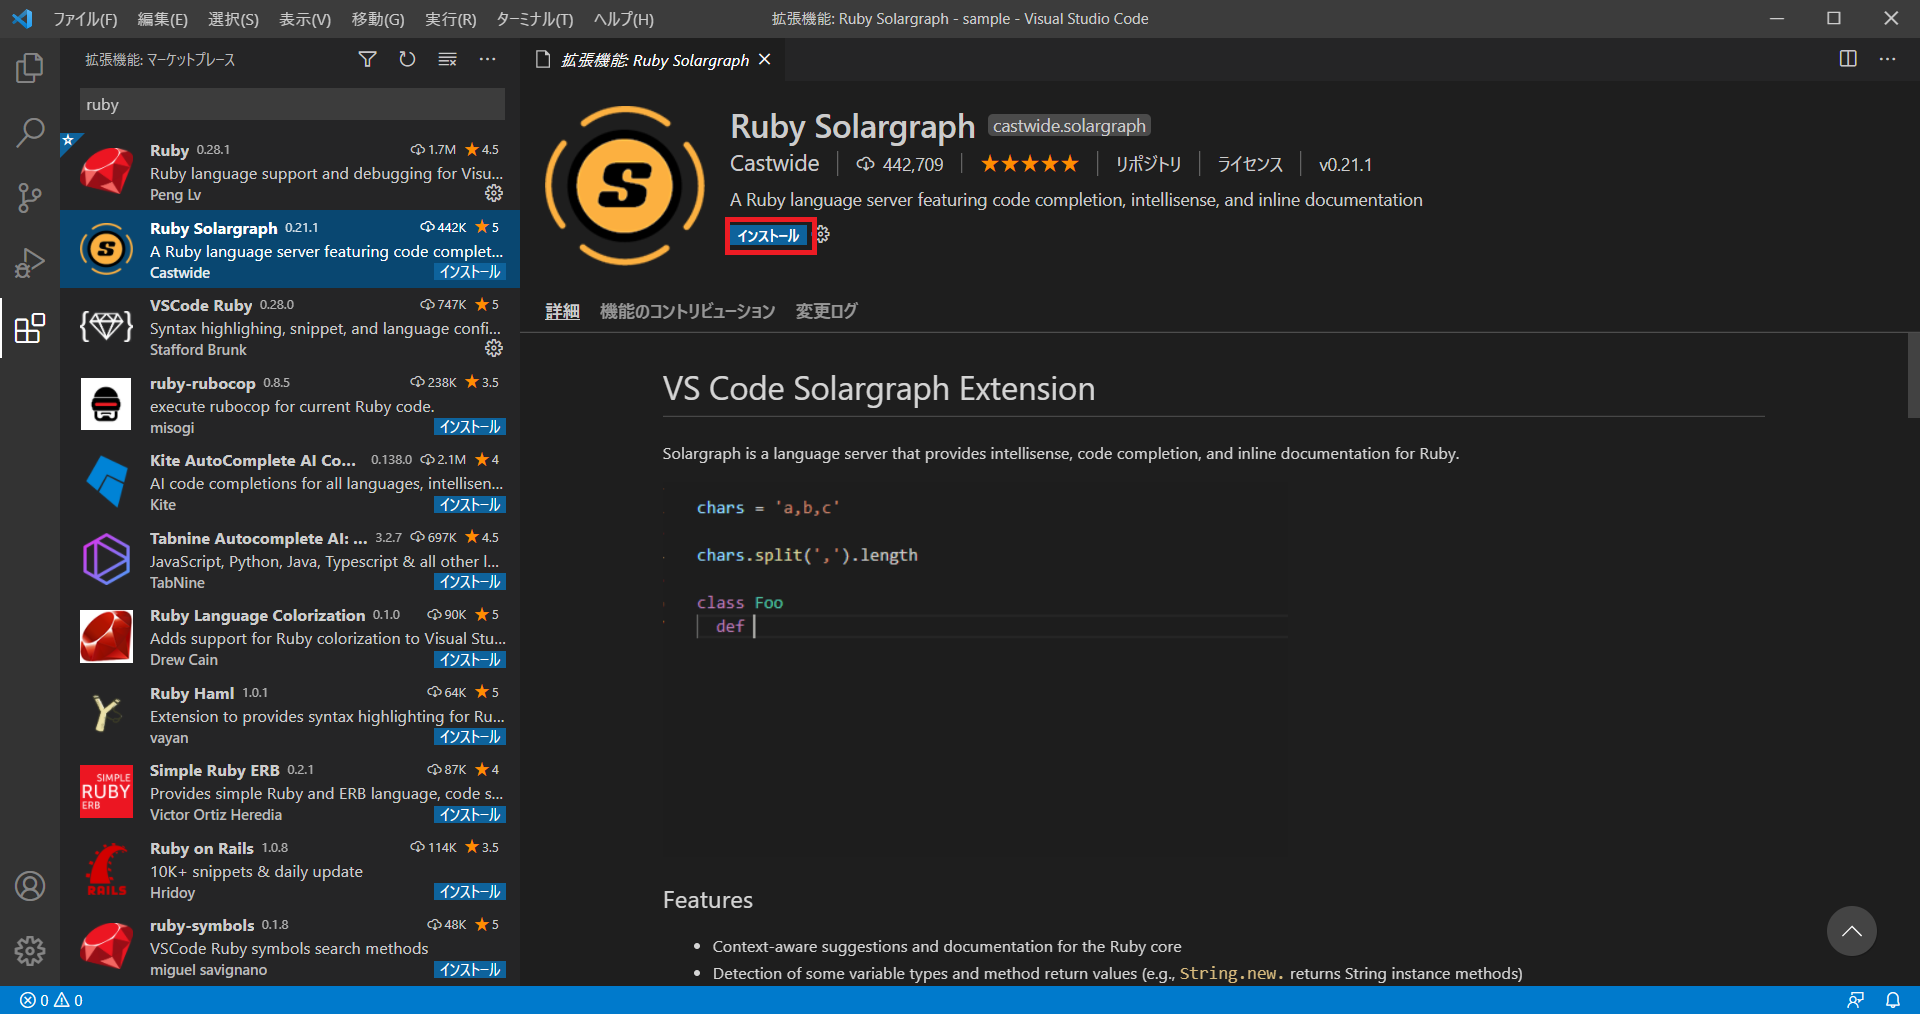Open the Explorer view in activity bar
The image size is (1920, 1014).
coord(30,68)
